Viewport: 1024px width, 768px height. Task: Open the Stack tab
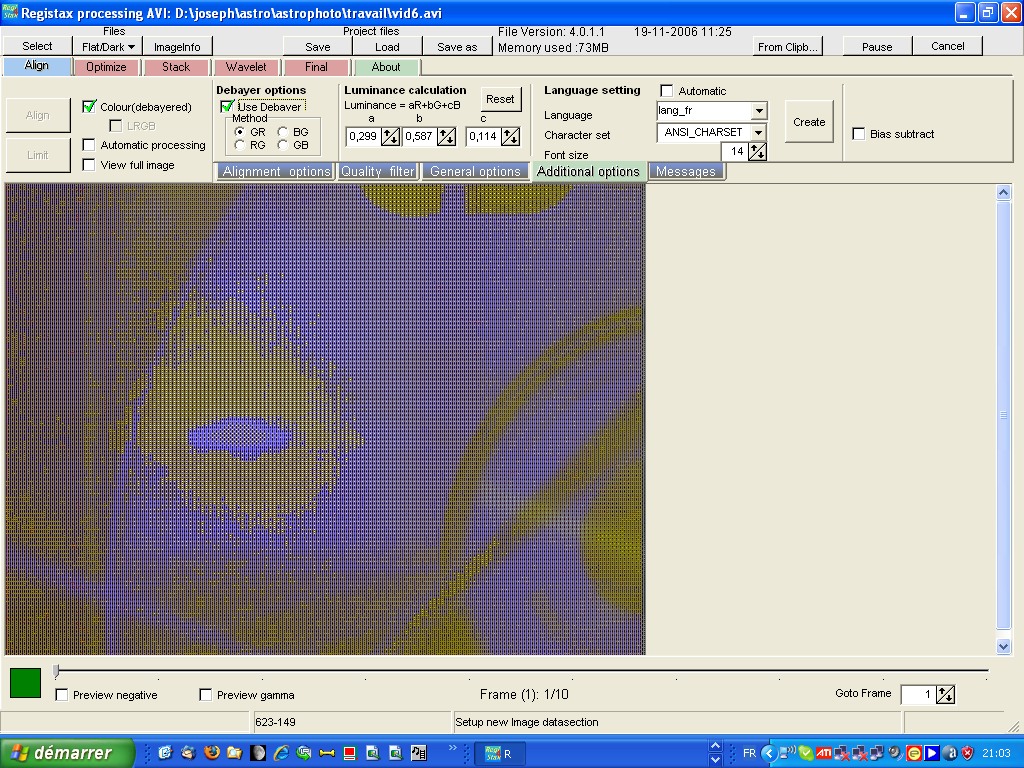176,67
